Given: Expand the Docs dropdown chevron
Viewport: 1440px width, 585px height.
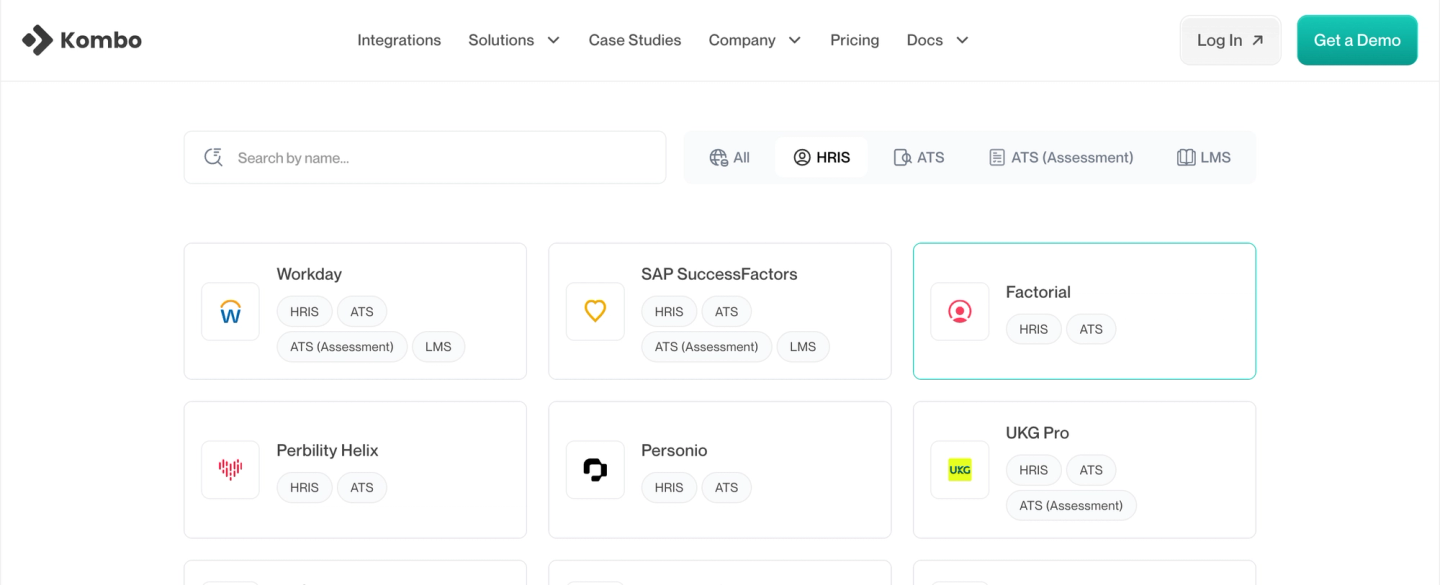Looking at the screenshot, I should coord(962,40).
